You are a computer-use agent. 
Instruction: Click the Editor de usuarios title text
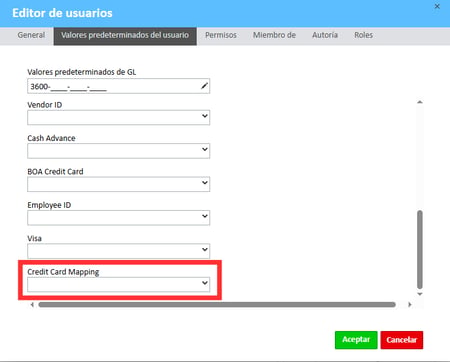62,13
